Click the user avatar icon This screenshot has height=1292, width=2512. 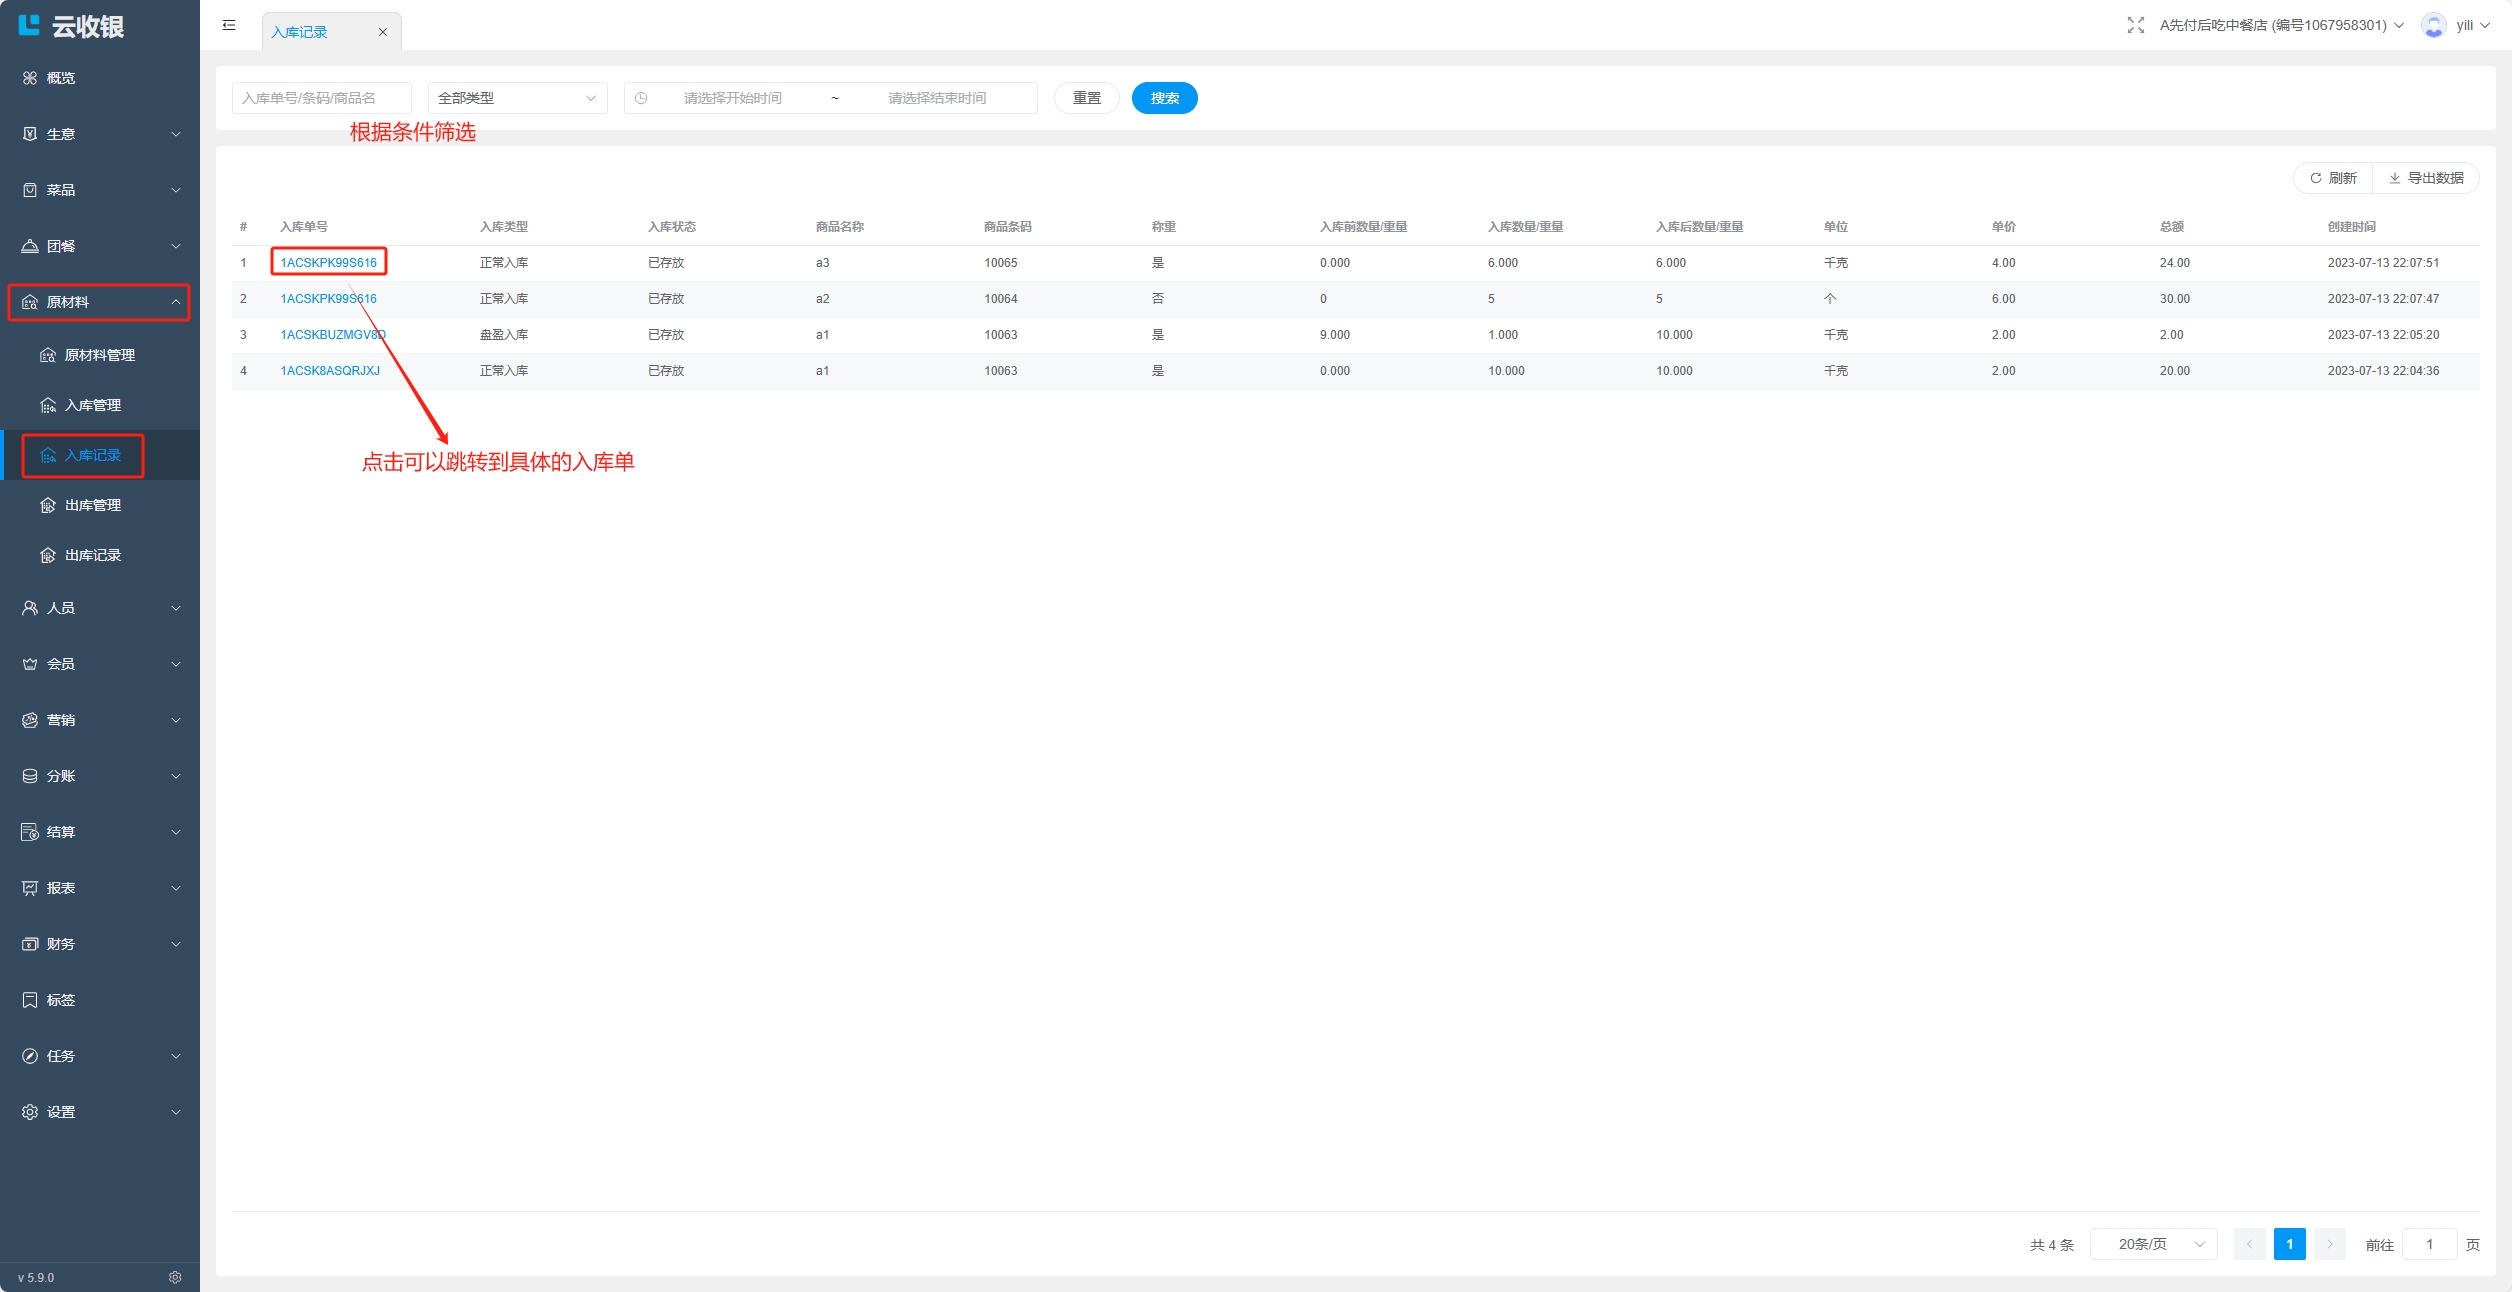point(2433,25)
